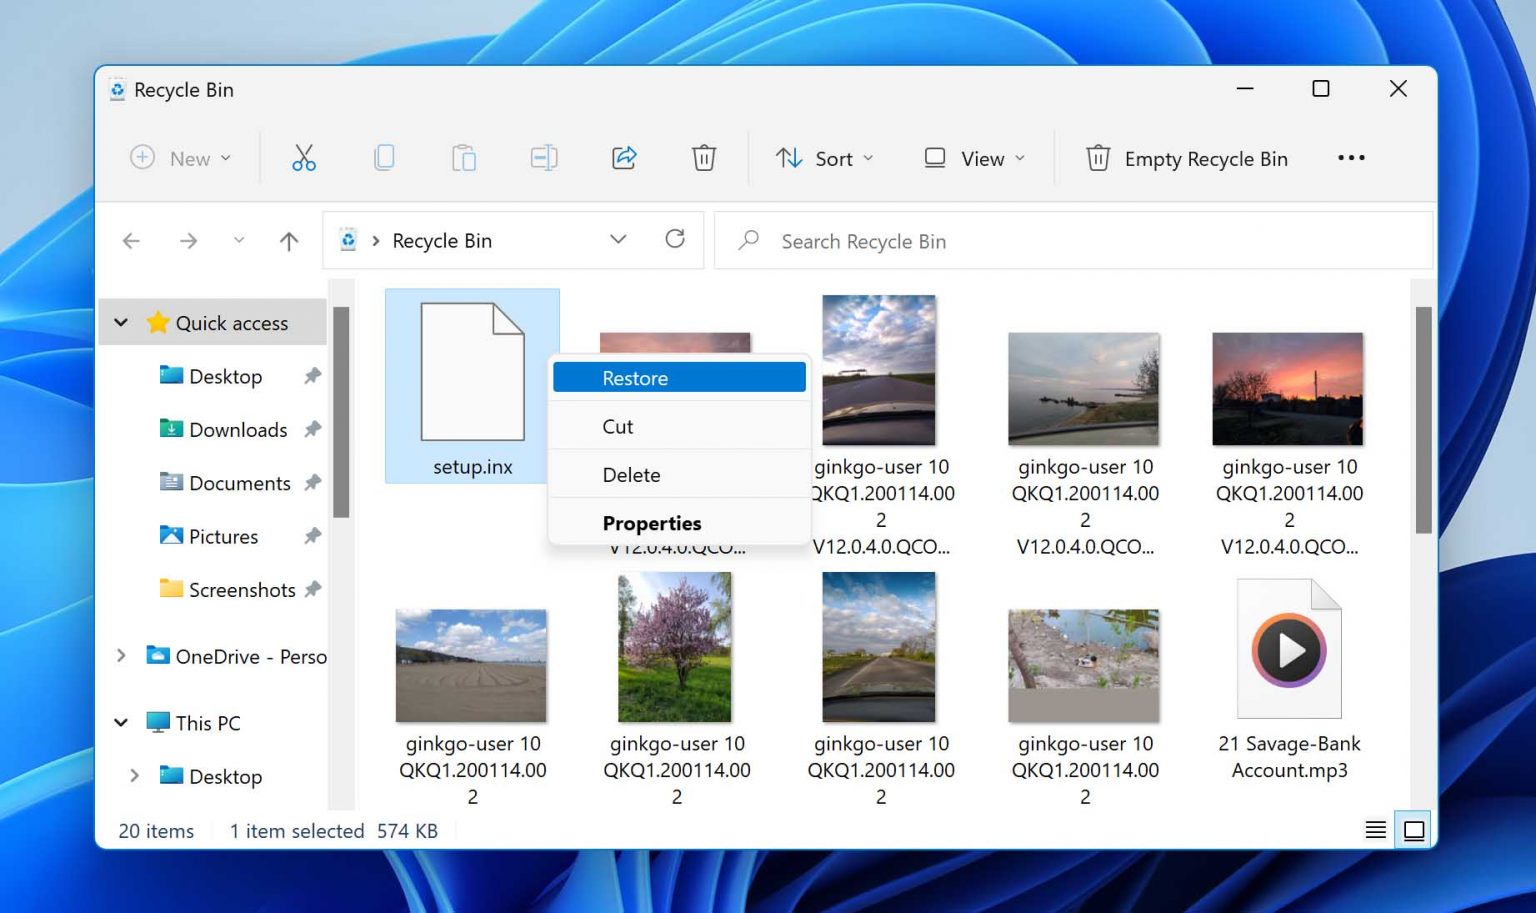Click the Paste toolbar icon
Screen dimensions: 1536x913
464,158
